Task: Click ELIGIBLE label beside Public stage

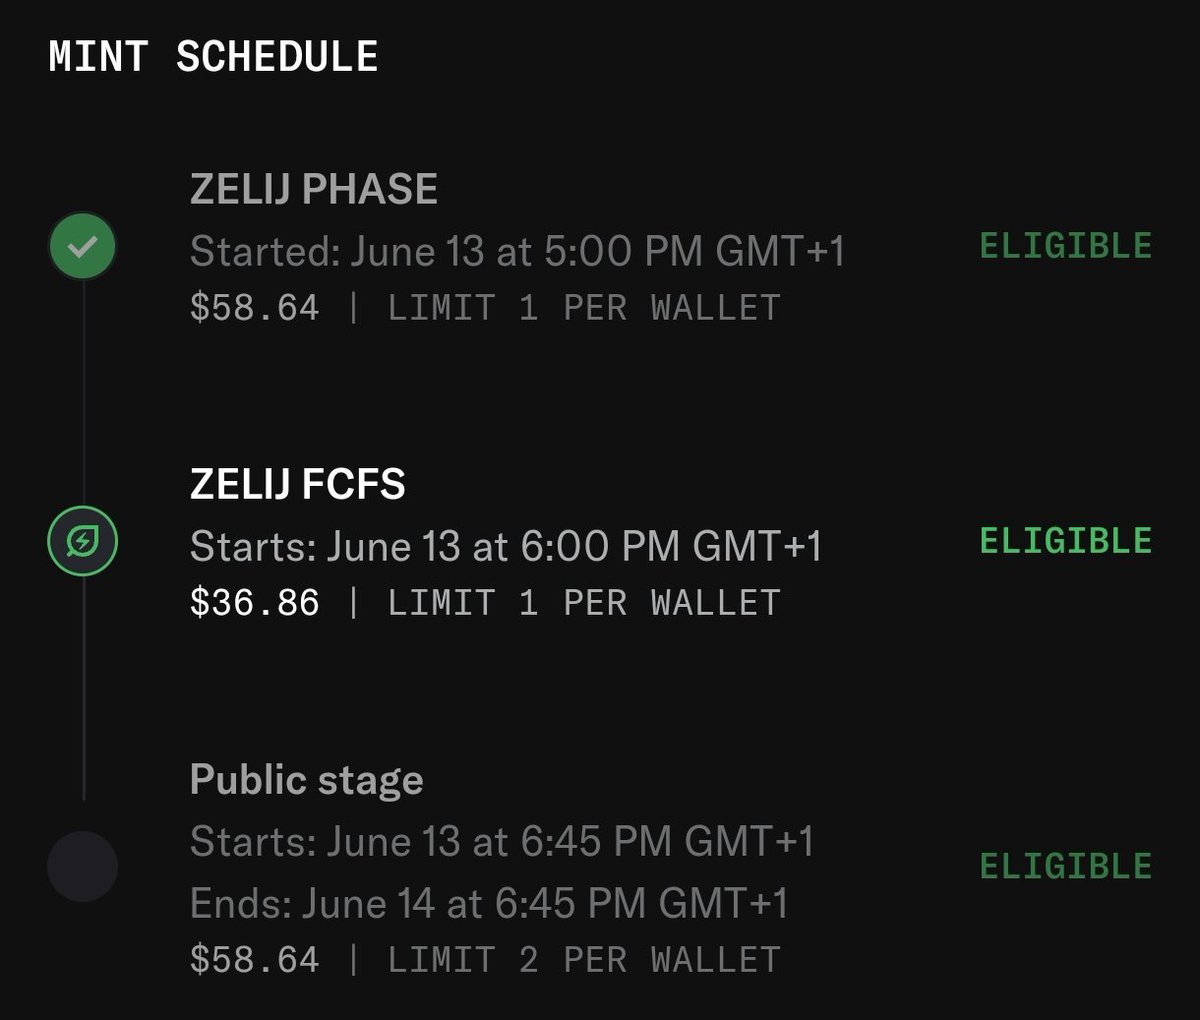Action: click(1066, 866)
